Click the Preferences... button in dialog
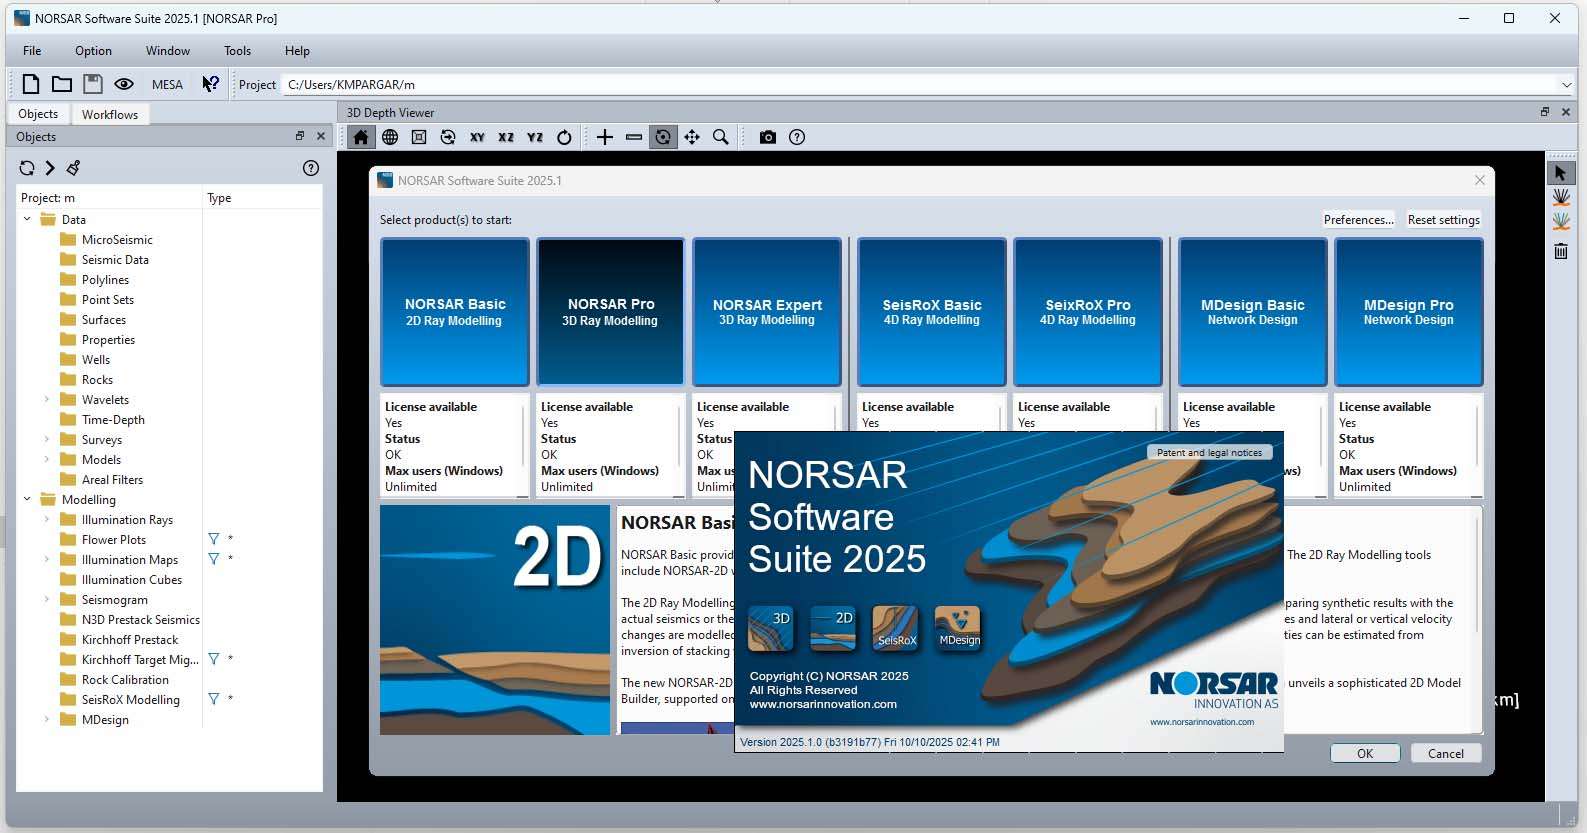Viewport: 1587px width, 833px height. click(1358, 220)
